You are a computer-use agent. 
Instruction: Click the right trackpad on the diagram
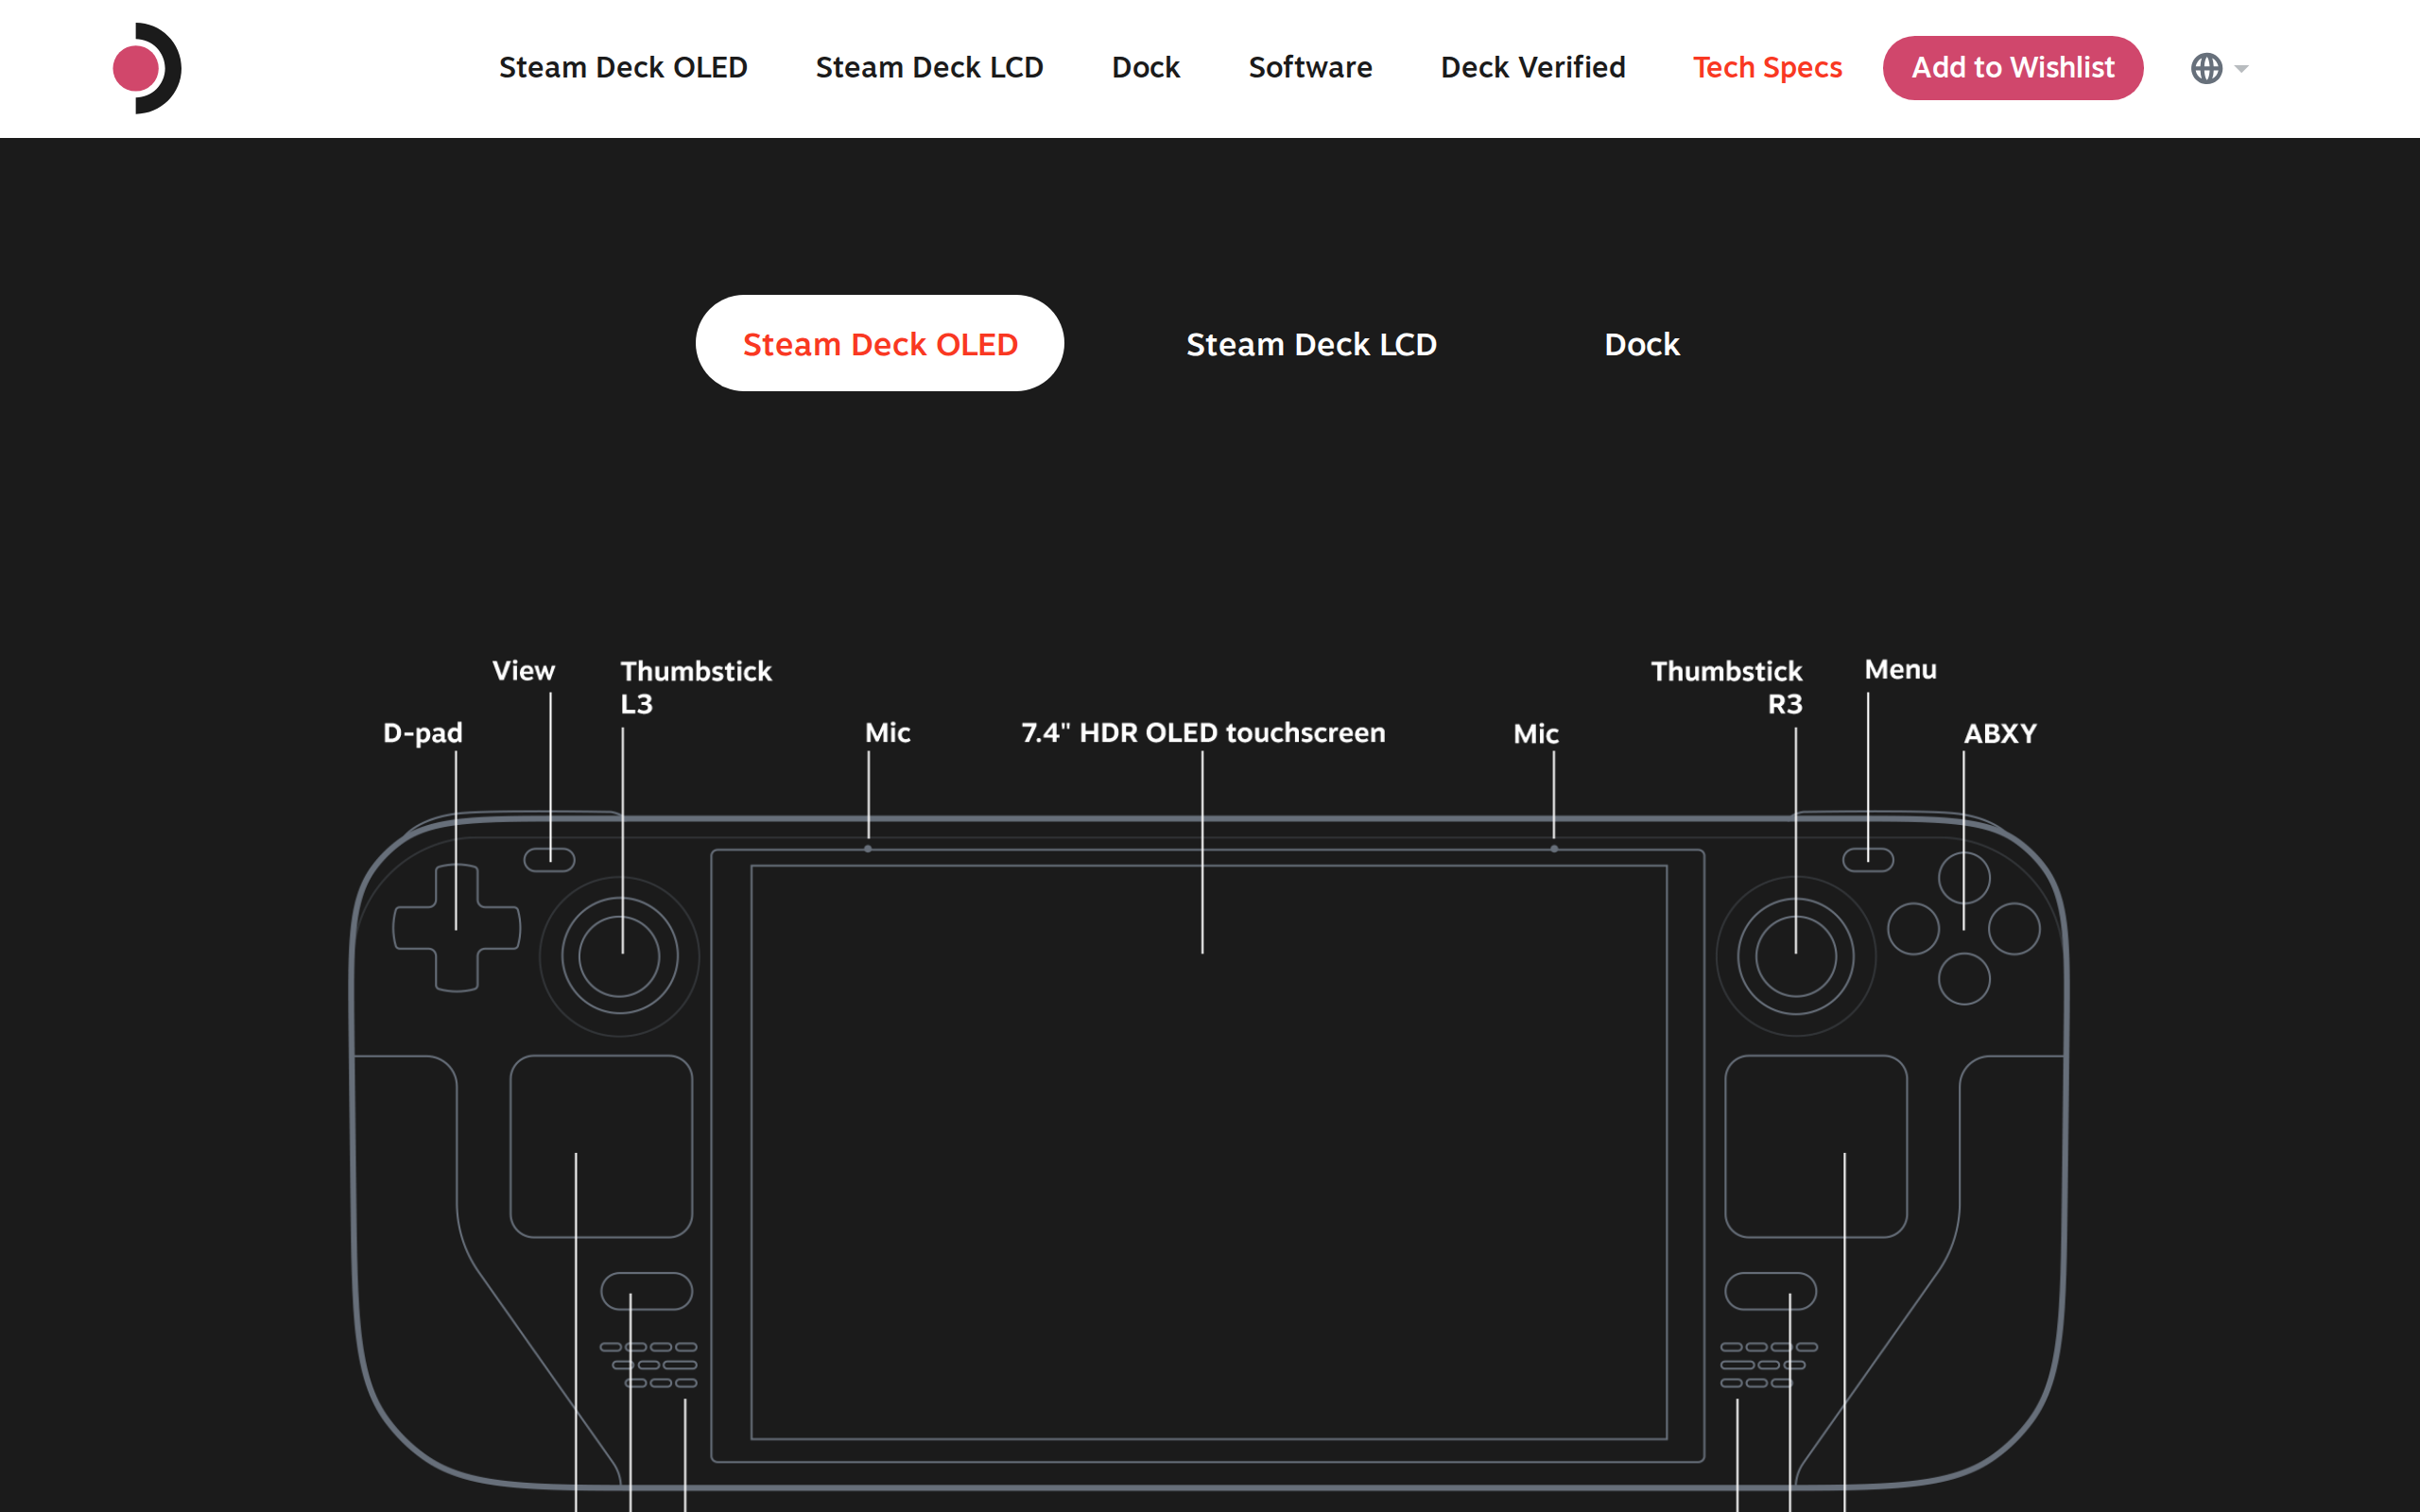(1816, 1146)
